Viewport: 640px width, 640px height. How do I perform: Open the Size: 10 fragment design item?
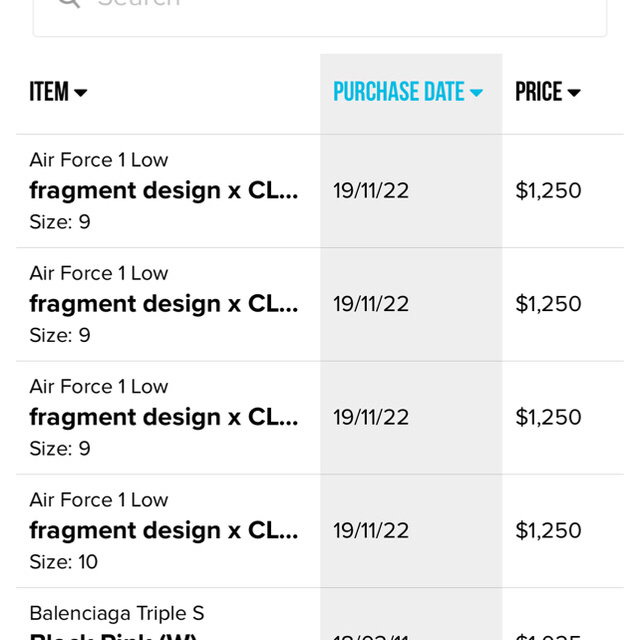pos(164,531)
